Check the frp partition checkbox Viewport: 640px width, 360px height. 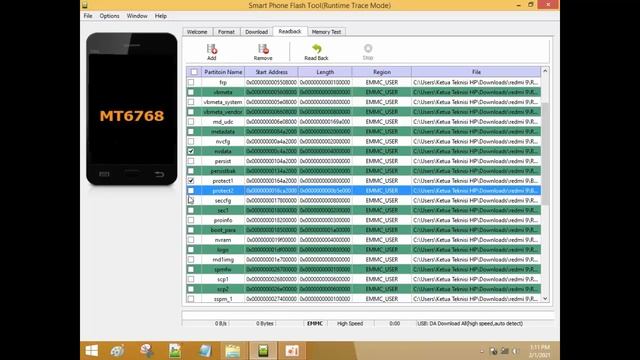(191, 82)
